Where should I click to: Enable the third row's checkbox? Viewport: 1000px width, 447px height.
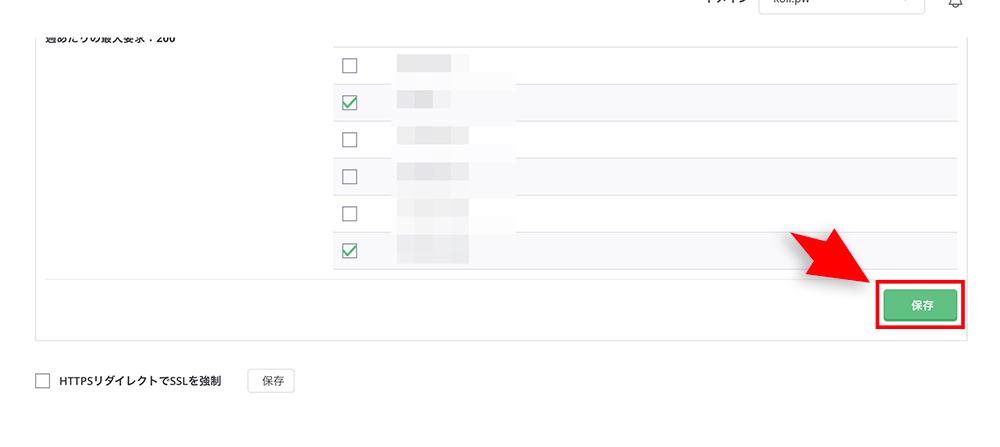(349, 140)
